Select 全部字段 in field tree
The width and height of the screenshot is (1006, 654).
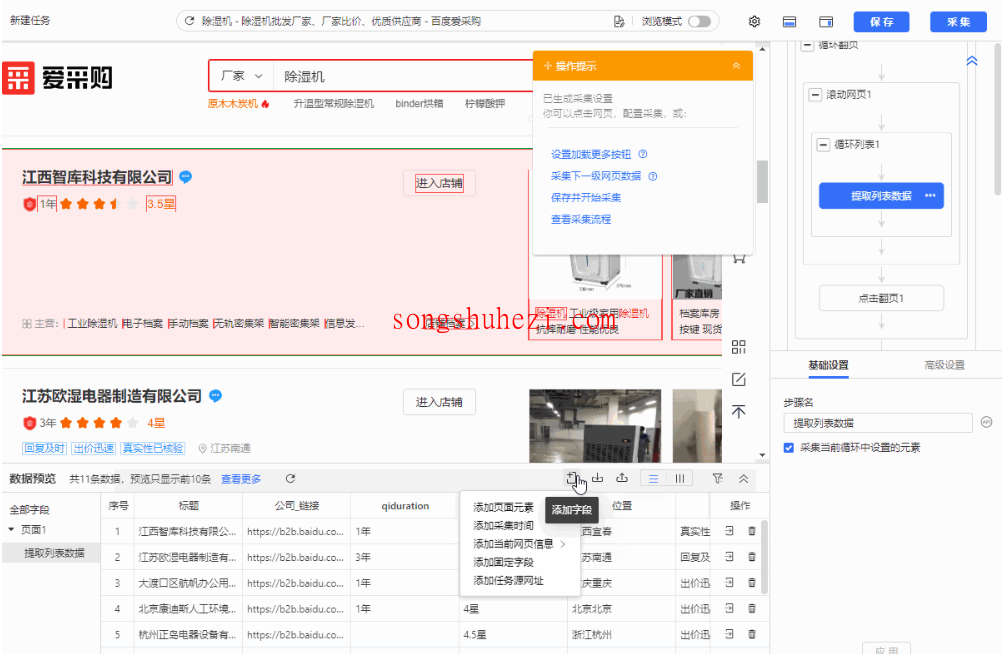click(30, 510)
